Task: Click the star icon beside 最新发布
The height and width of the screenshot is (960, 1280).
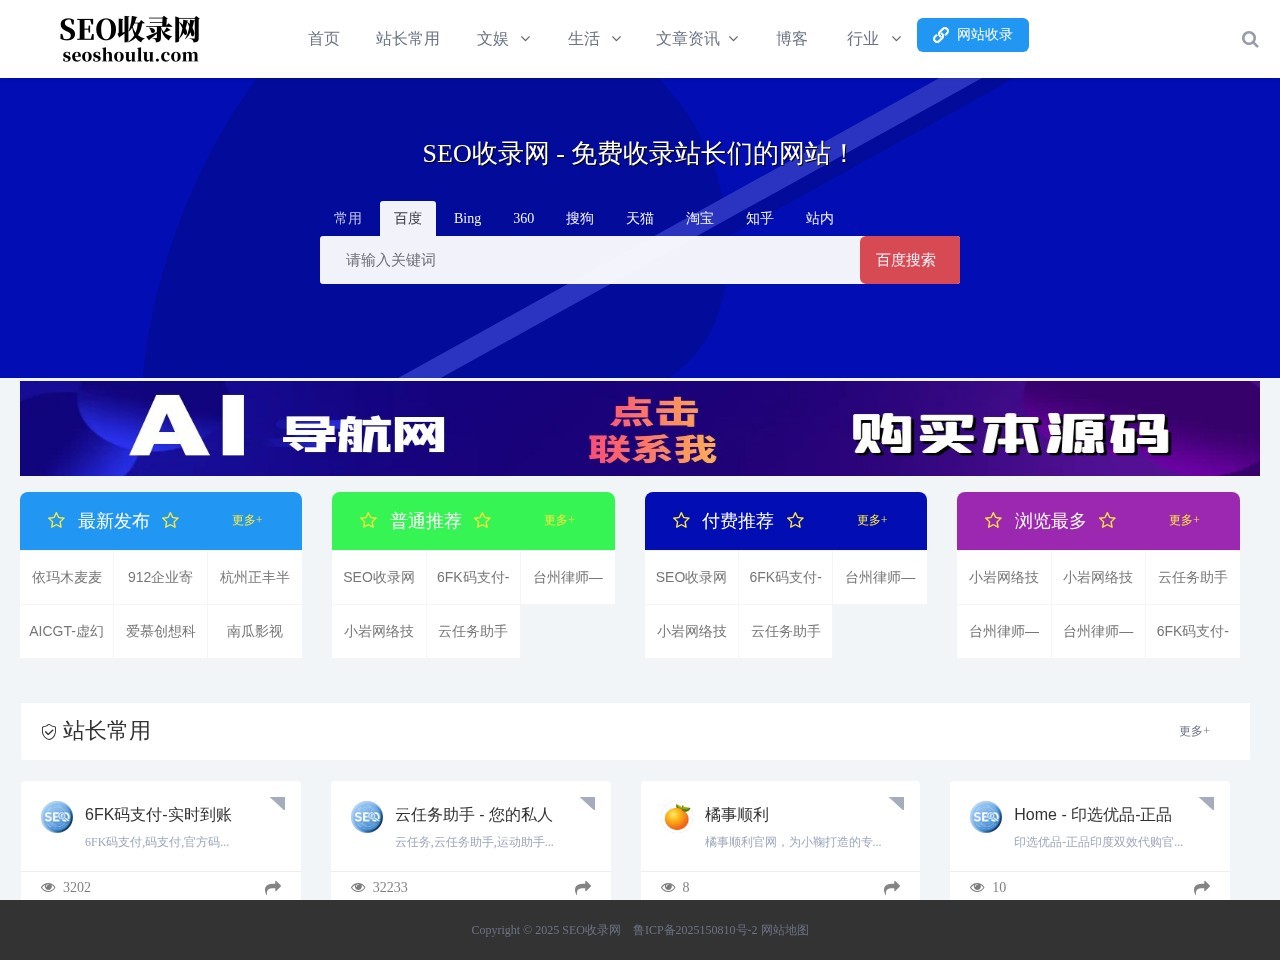Action: pos(56,520)
